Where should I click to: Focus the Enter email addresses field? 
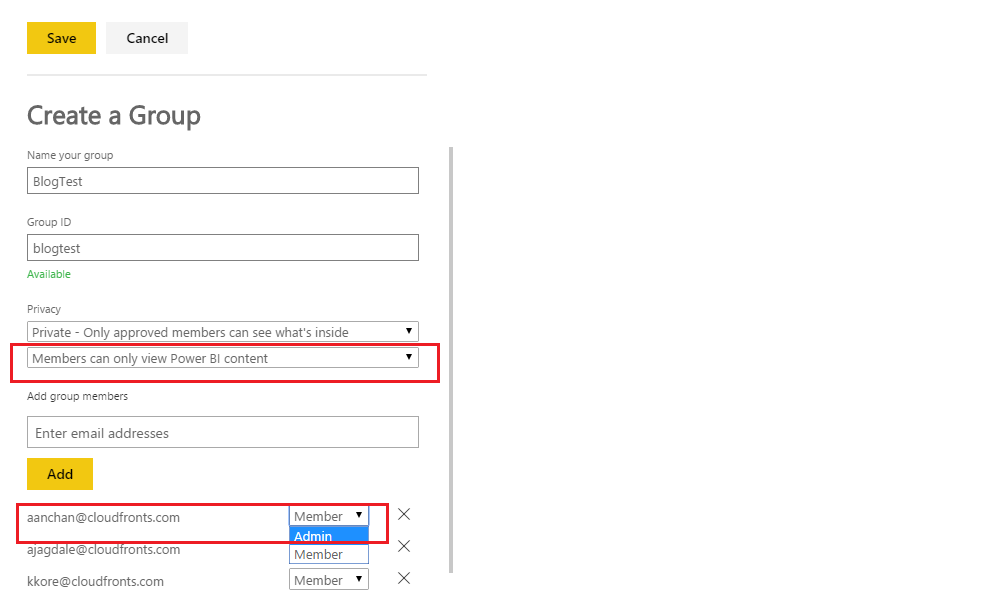click(x=222, y=432)
